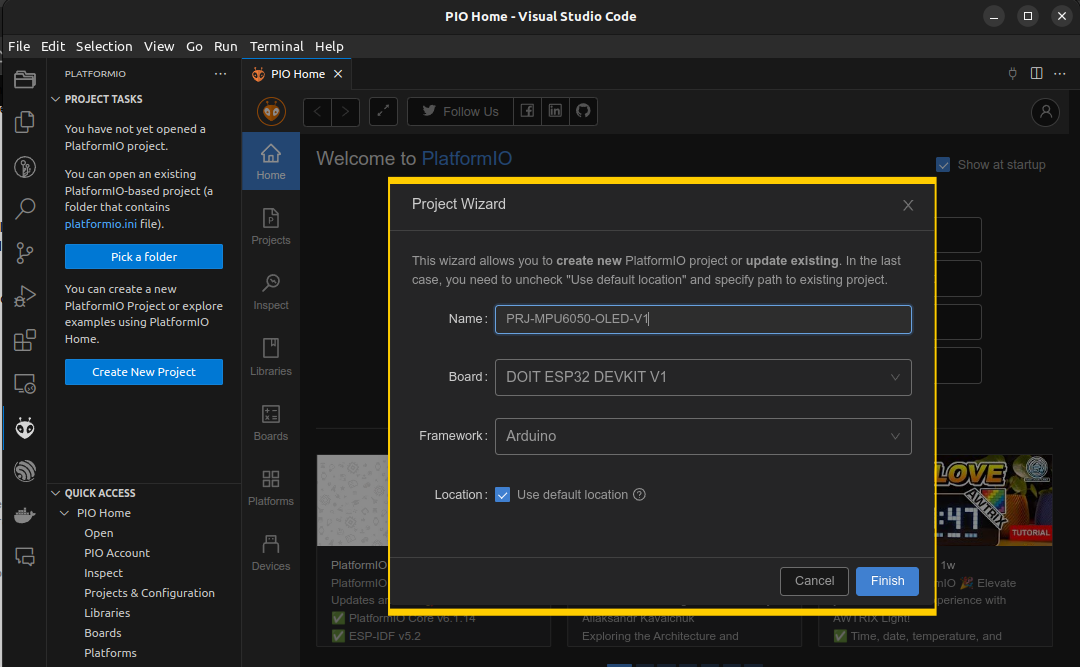Open the Explorer files view
Viewport: 1080px width, 667px height.
point(25,122)
